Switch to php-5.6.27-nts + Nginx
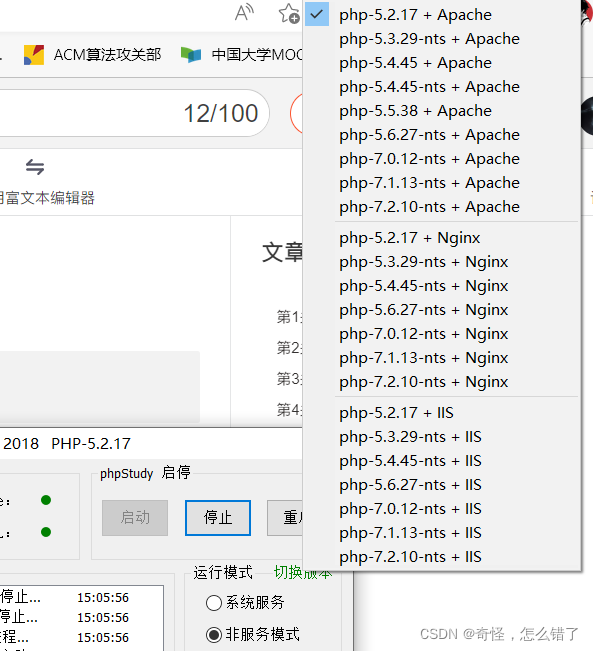The height and width of the screenshot is (651, 593). click(x=441, y=310)
